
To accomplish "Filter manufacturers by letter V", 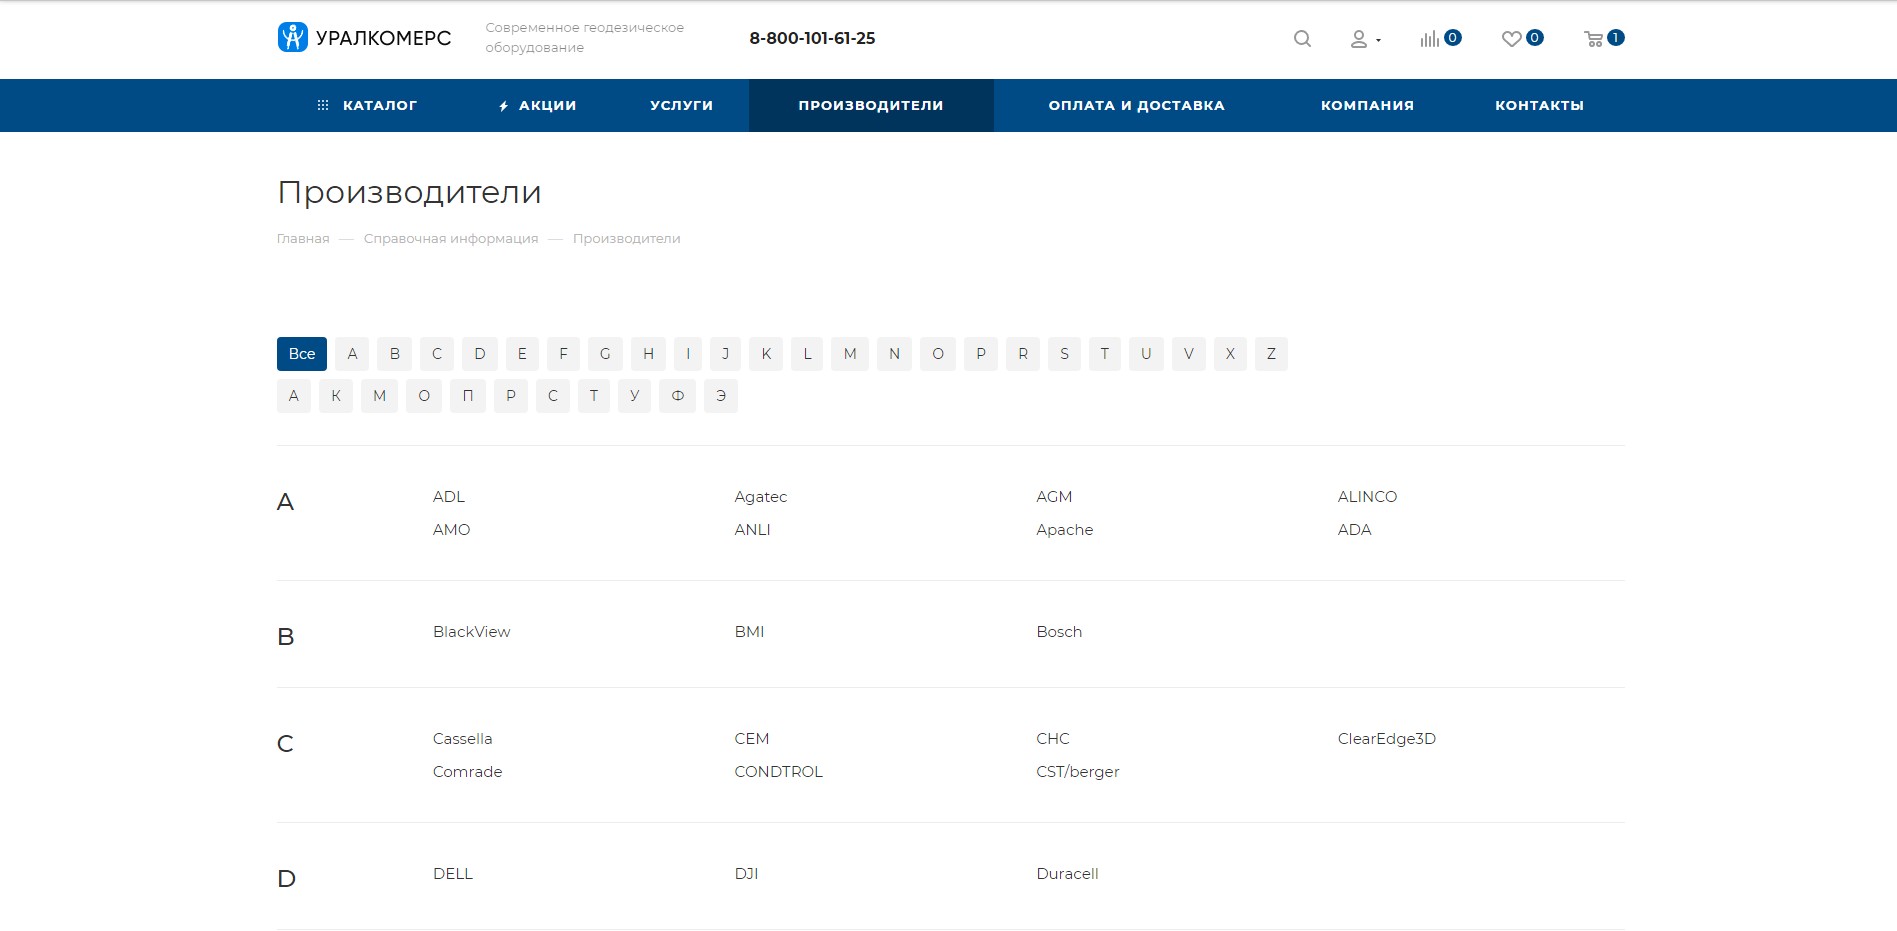I will point(1189,354).
